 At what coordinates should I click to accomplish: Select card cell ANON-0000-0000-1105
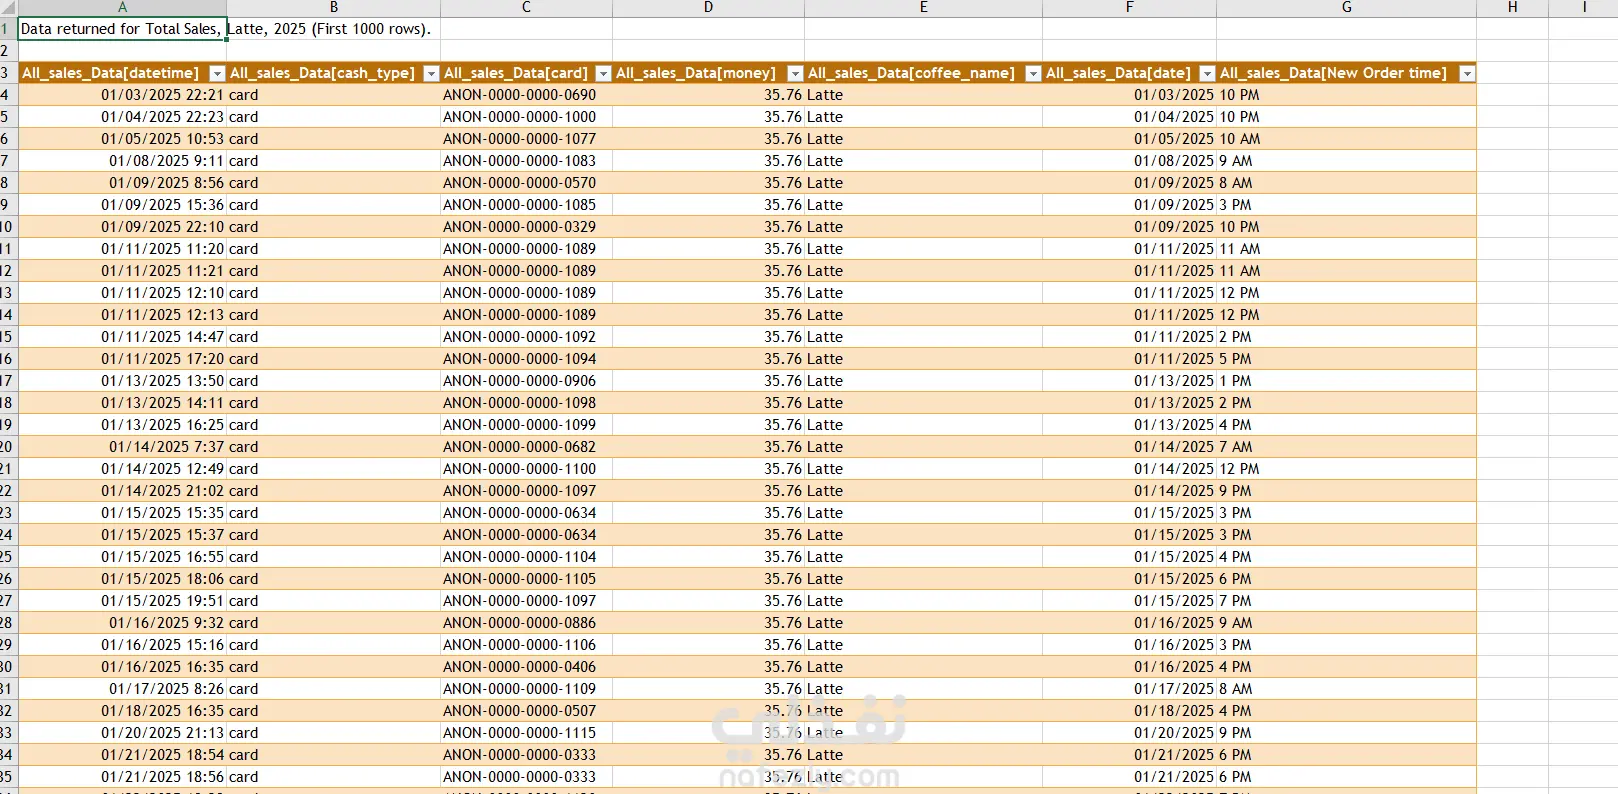[x=527, y=579]
